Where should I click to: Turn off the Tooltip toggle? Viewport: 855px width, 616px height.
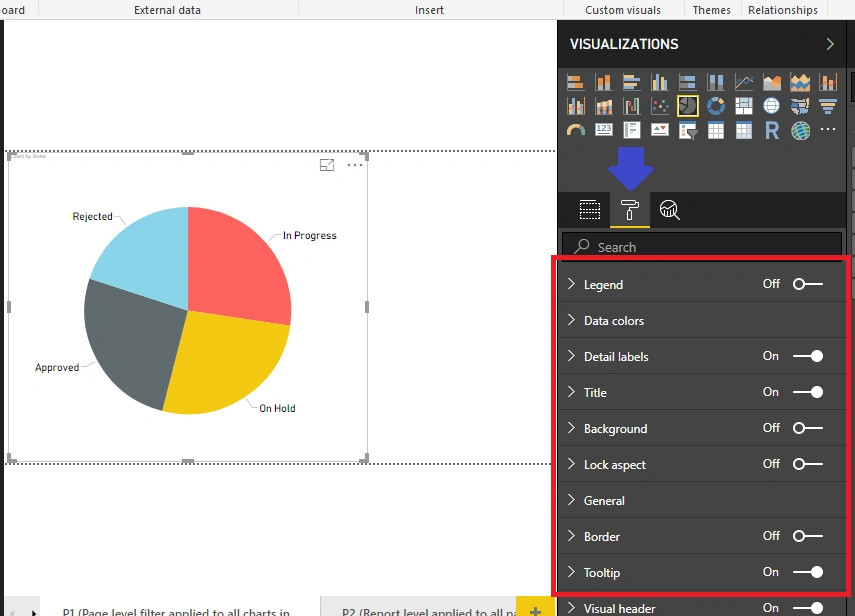808,572
